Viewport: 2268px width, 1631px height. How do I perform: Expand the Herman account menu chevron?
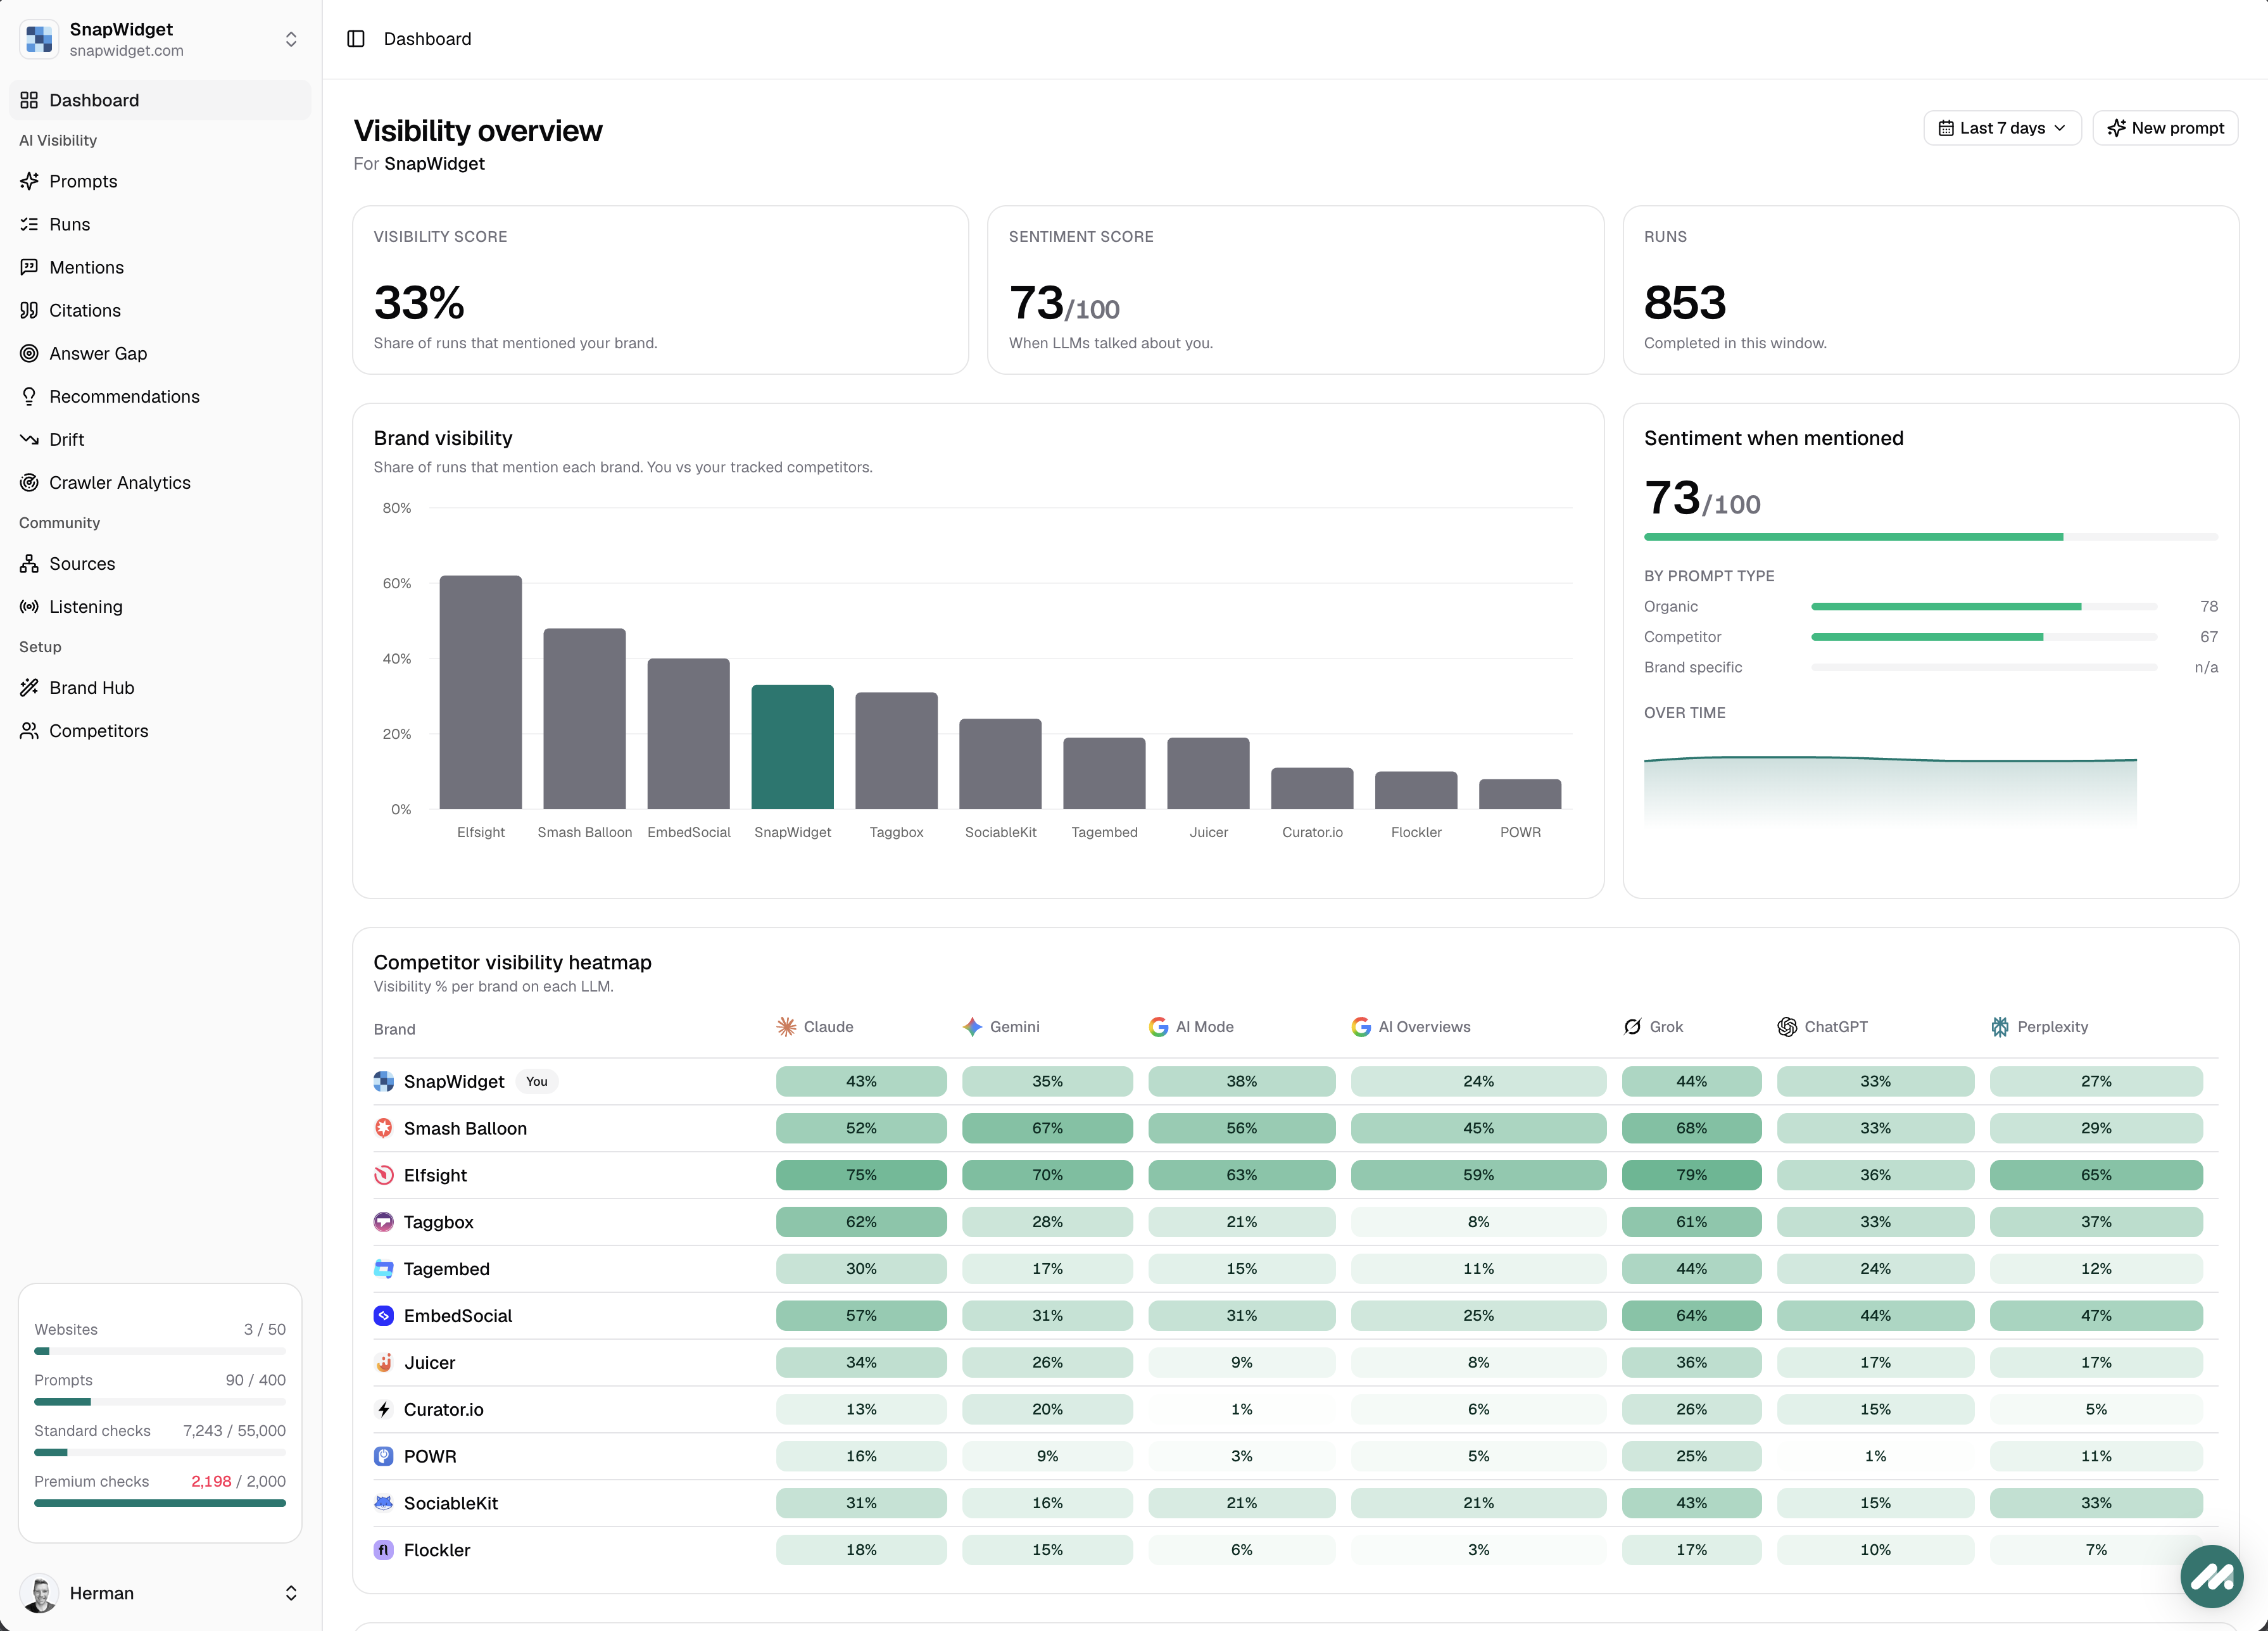(x=291, y=1593)
